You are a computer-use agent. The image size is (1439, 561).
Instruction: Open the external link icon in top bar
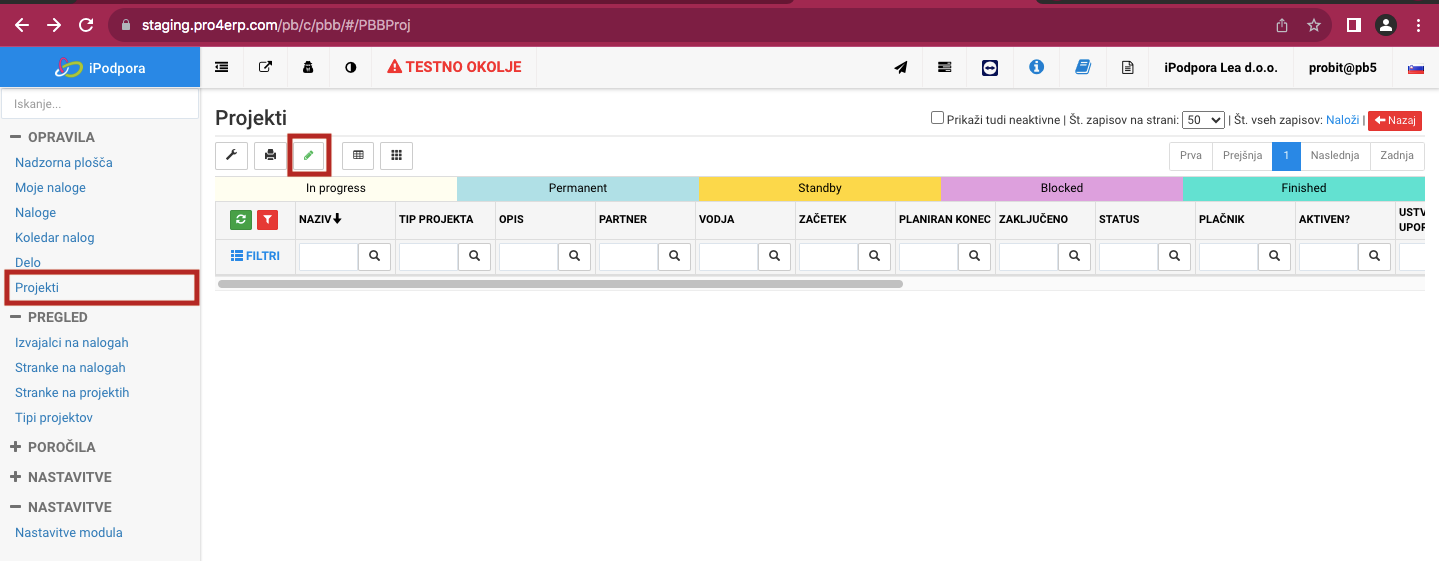point(265,67)
